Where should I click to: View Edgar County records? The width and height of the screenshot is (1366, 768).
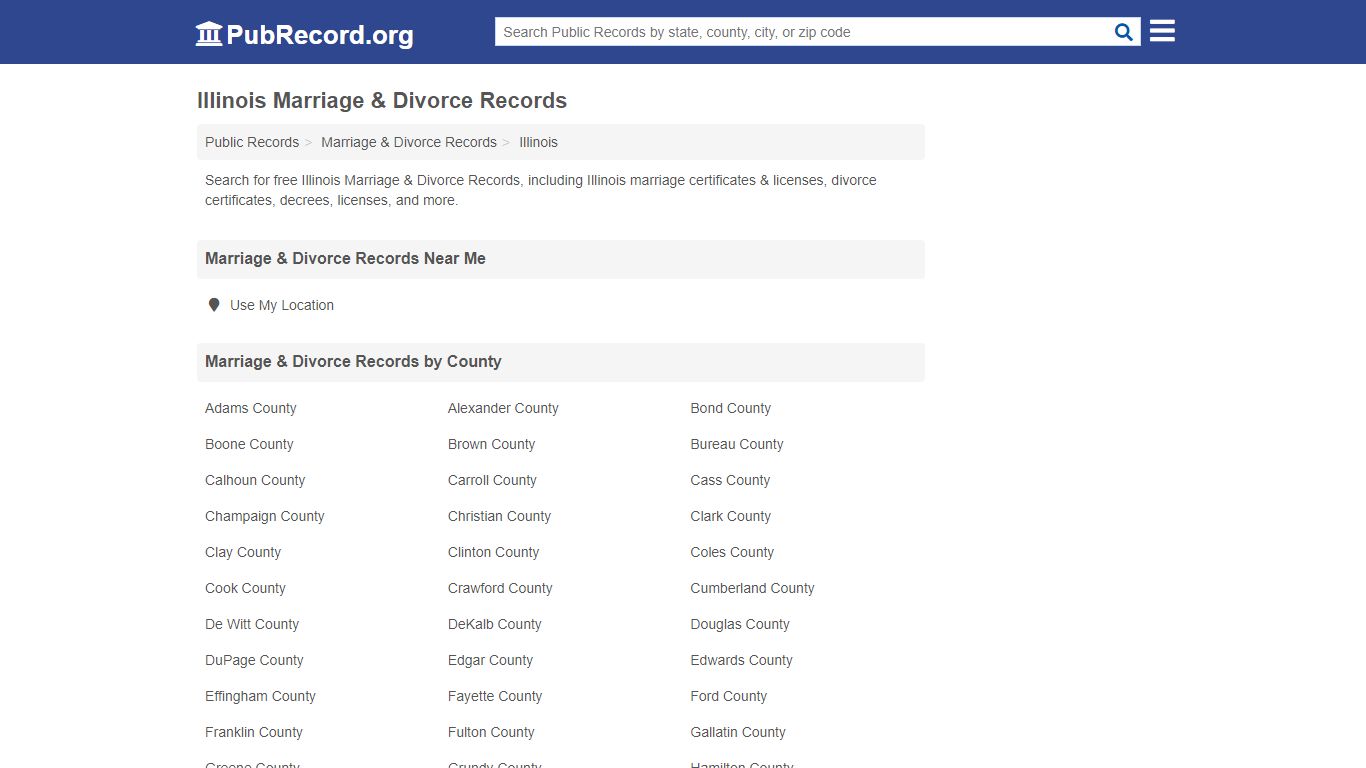point(490,660)
